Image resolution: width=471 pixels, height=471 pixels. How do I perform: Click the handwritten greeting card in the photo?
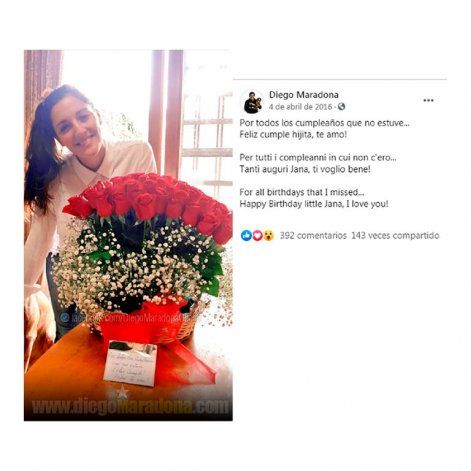(x=130, y=363)
